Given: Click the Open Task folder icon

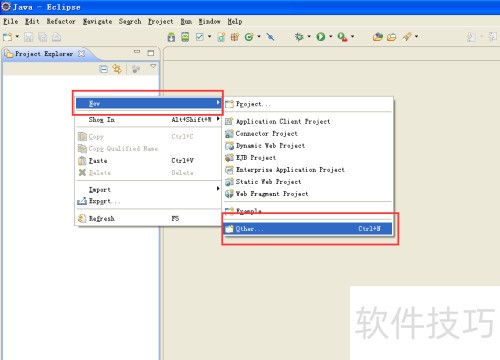Looking at the screenshot, I should pos(392,37).
